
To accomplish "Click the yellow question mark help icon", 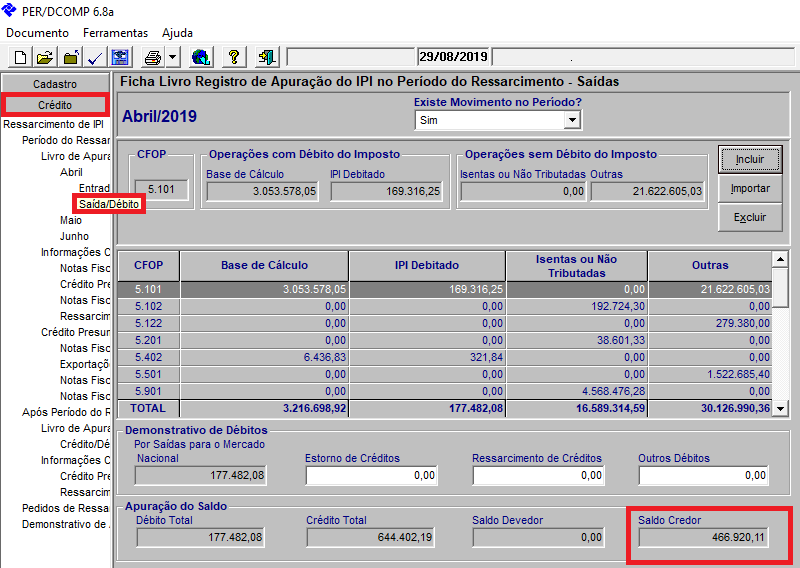I will (x=234, y=57).
